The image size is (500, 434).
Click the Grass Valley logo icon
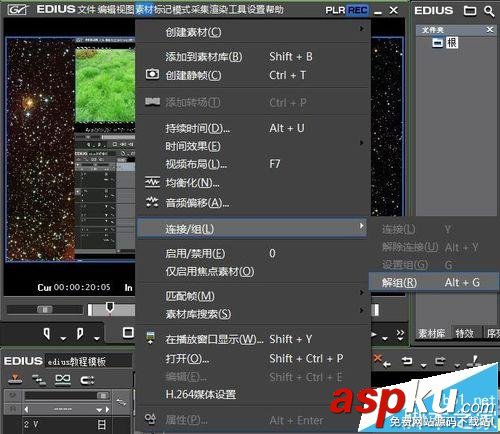pyautogui.click(x=18, y=10)
